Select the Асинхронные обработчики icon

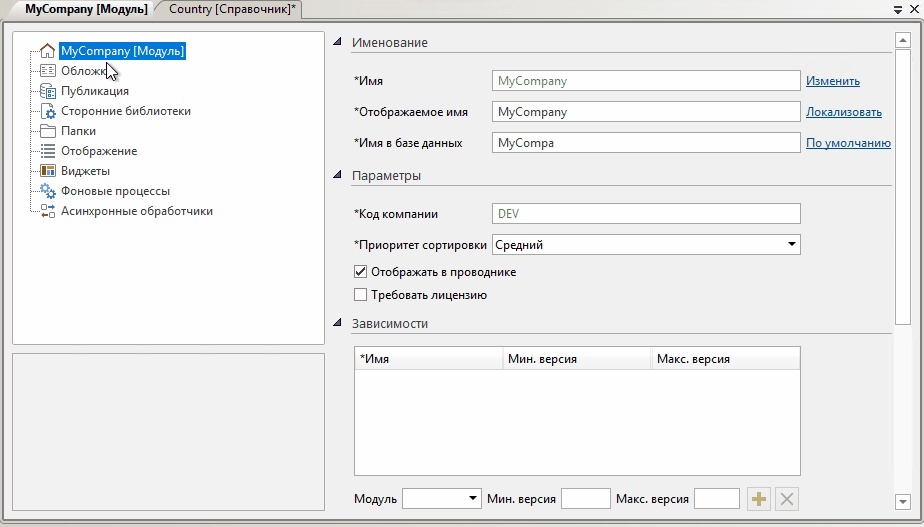coord(47,211)
